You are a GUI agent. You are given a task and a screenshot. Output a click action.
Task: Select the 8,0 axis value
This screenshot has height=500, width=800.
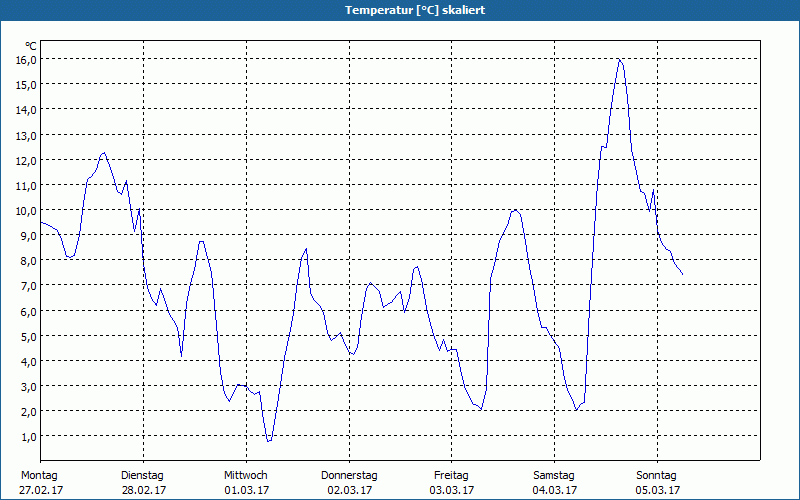coord(29,261)
